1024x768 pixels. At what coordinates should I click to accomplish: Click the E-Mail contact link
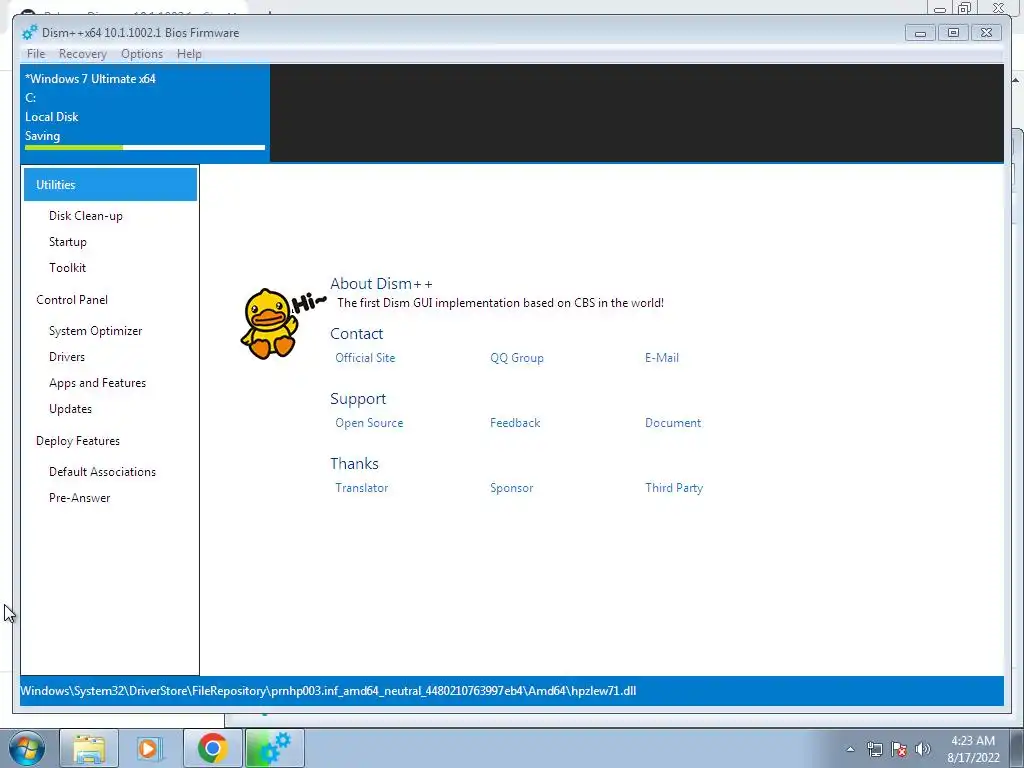662,358
